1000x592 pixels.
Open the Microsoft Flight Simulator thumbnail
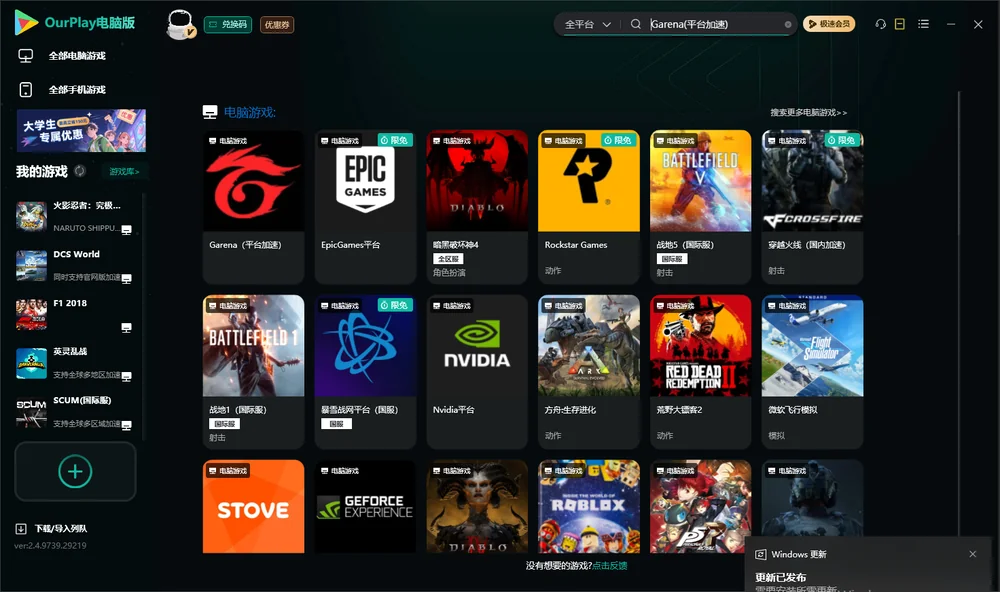[x=812, y=346]
